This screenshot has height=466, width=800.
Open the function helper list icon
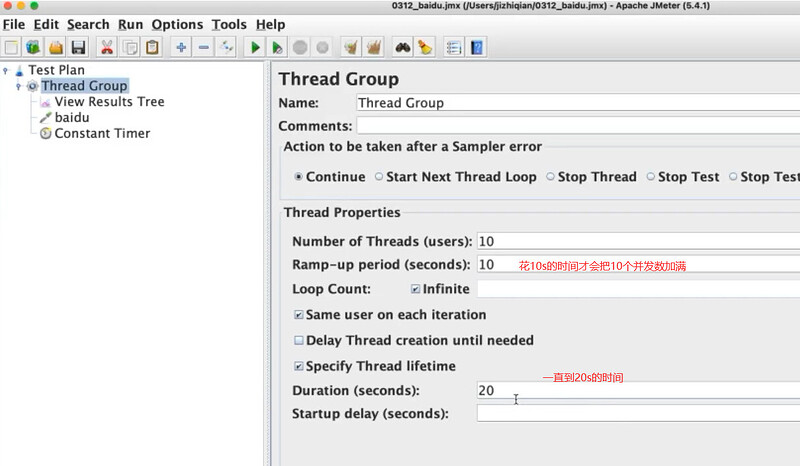(454, 47)
